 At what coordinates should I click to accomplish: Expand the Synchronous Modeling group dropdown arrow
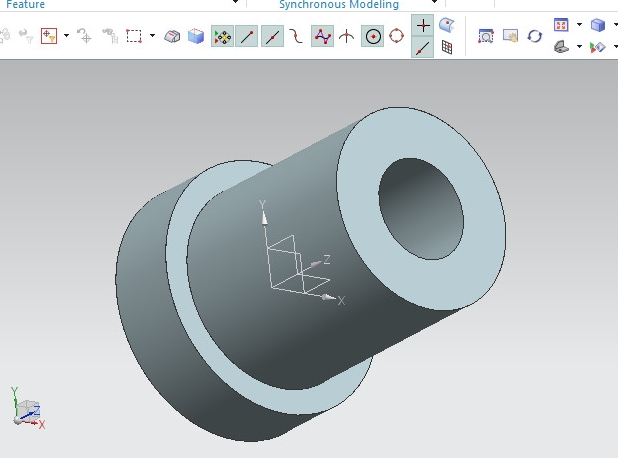tap(434, 2)
